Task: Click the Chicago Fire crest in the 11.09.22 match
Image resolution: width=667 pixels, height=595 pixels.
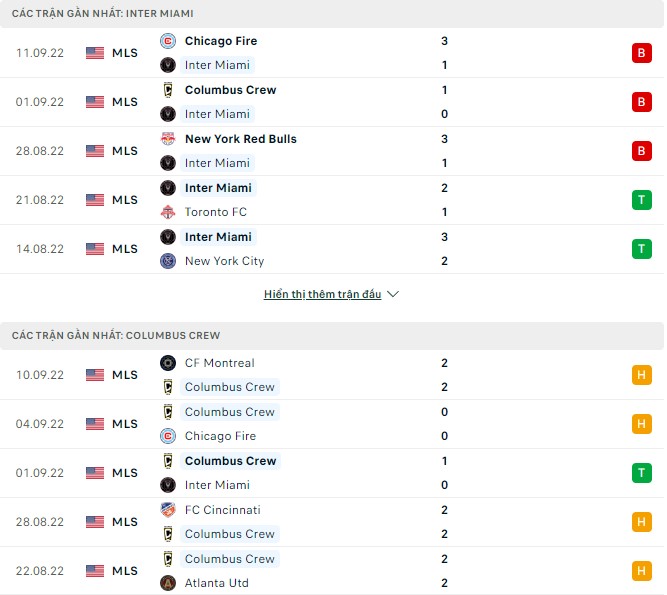Action: (x=168, y=41)
